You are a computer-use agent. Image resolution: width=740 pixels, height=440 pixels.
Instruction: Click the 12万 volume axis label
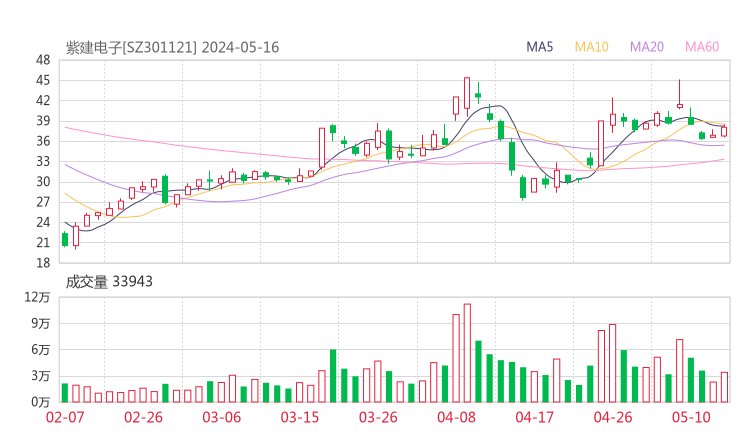(x=37, y=297)
